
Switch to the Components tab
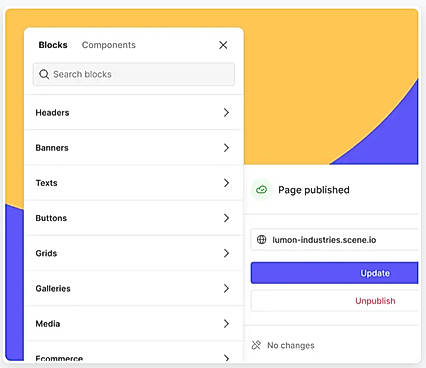pos(109,45)
